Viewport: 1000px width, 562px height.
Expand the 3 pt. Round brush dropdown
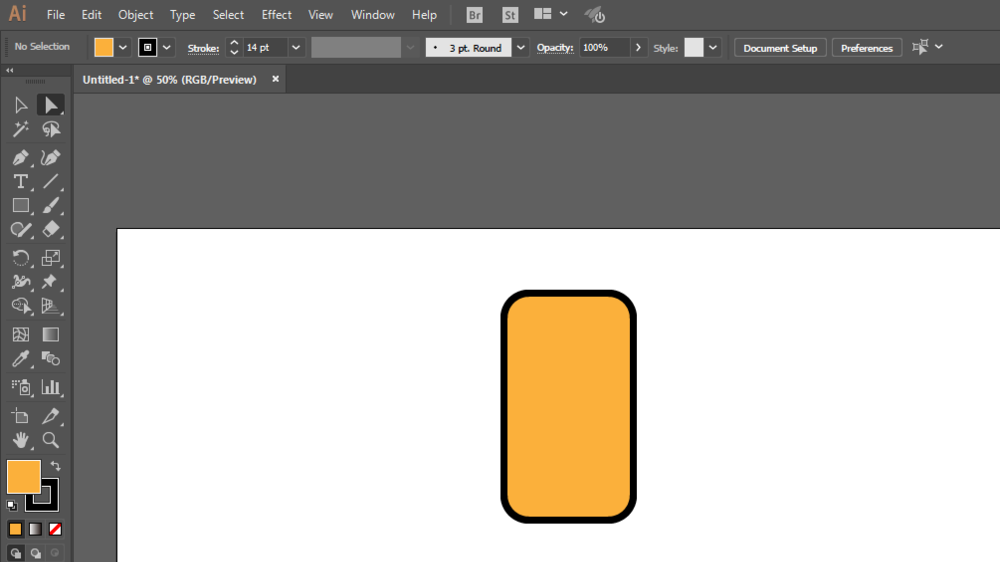coord(520,48)
